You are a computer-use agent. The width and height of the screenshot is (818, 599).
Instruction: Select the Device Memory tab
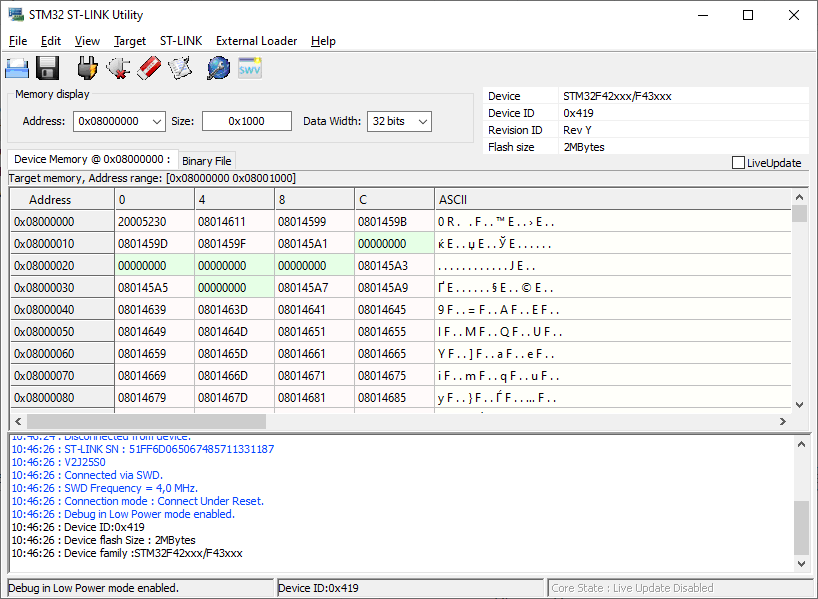click(92, 160)
